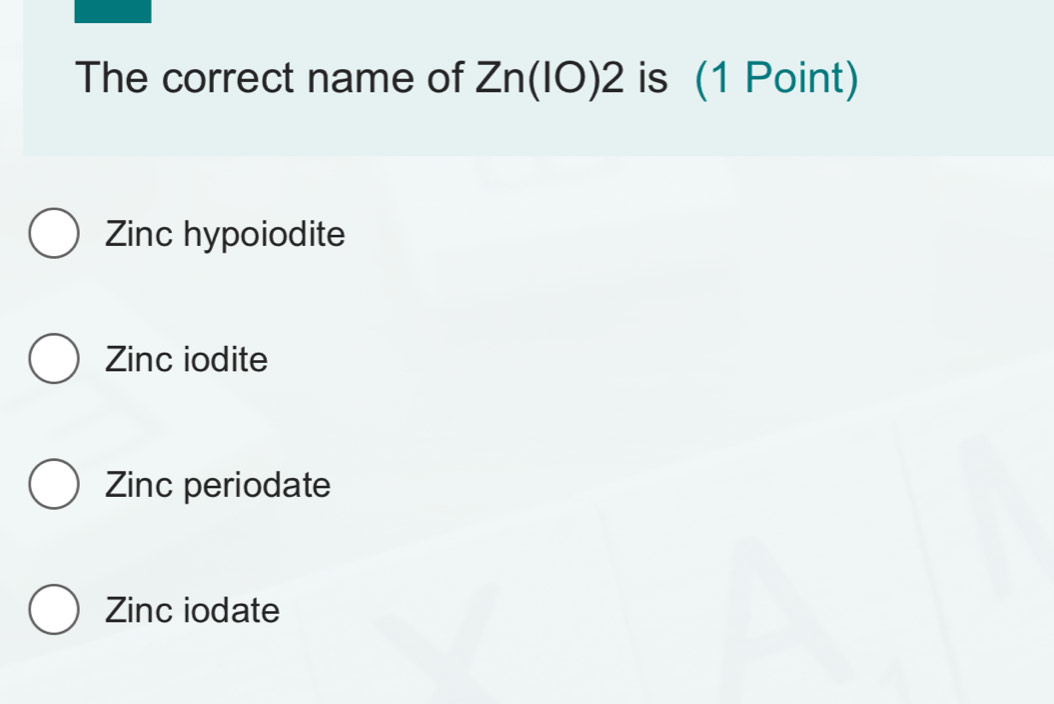The height and width of the screenshot is (704, 1054).
Task: Click the Zinc periodate answer label
Action: pos(217,486)
